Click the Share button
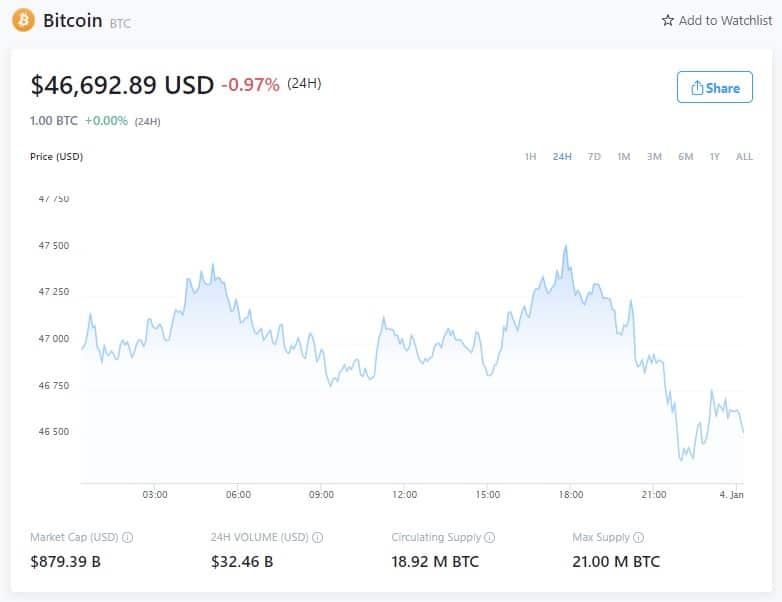Image resolution: width=782 pixels, height=602 pixels. [x=715, y=87]
